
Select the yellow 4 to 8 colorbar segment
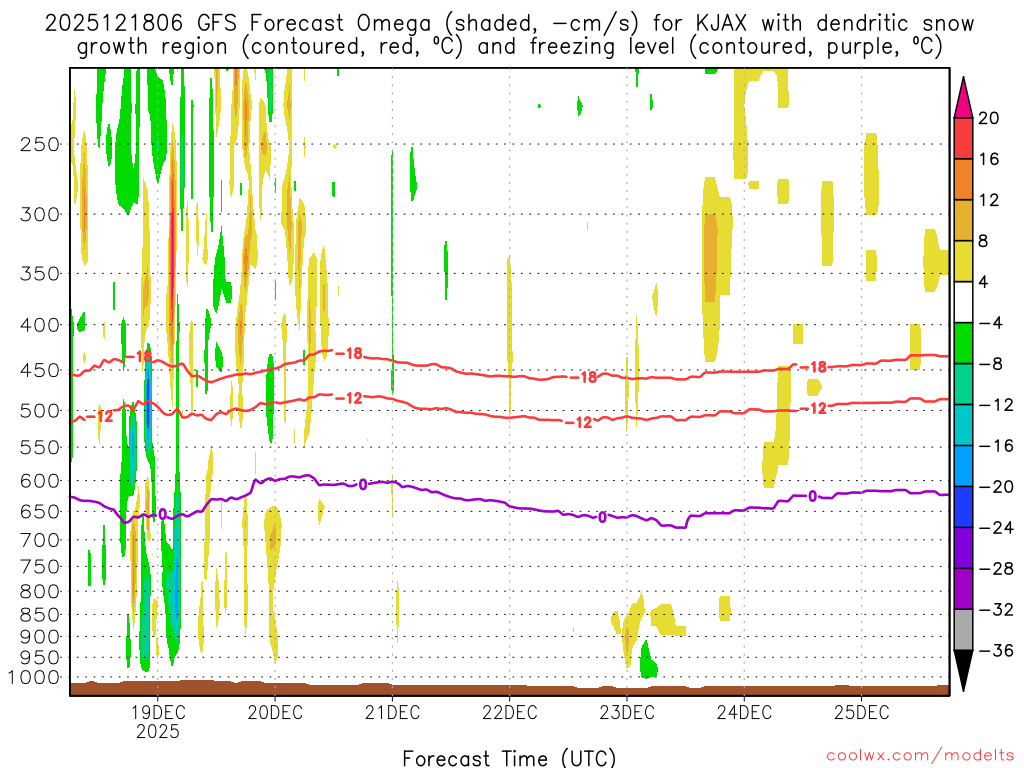(964, 262)
